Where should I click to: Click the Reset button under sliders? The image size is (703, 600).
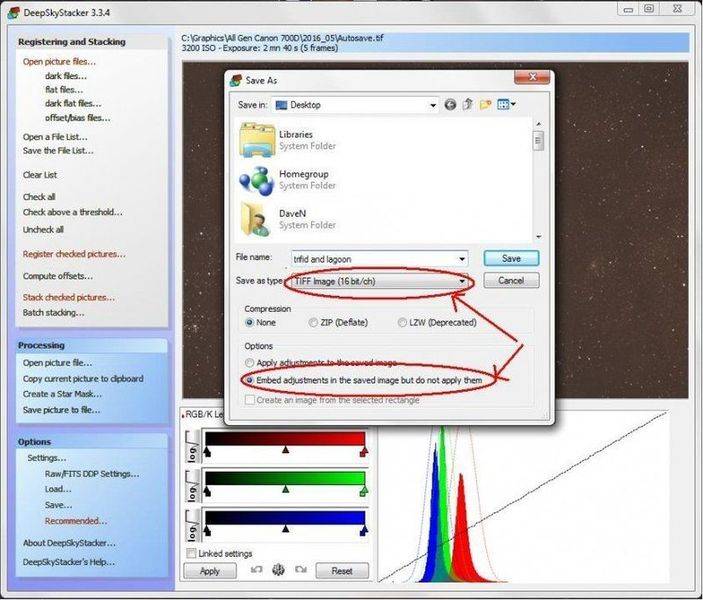click(x=341, y=571)
